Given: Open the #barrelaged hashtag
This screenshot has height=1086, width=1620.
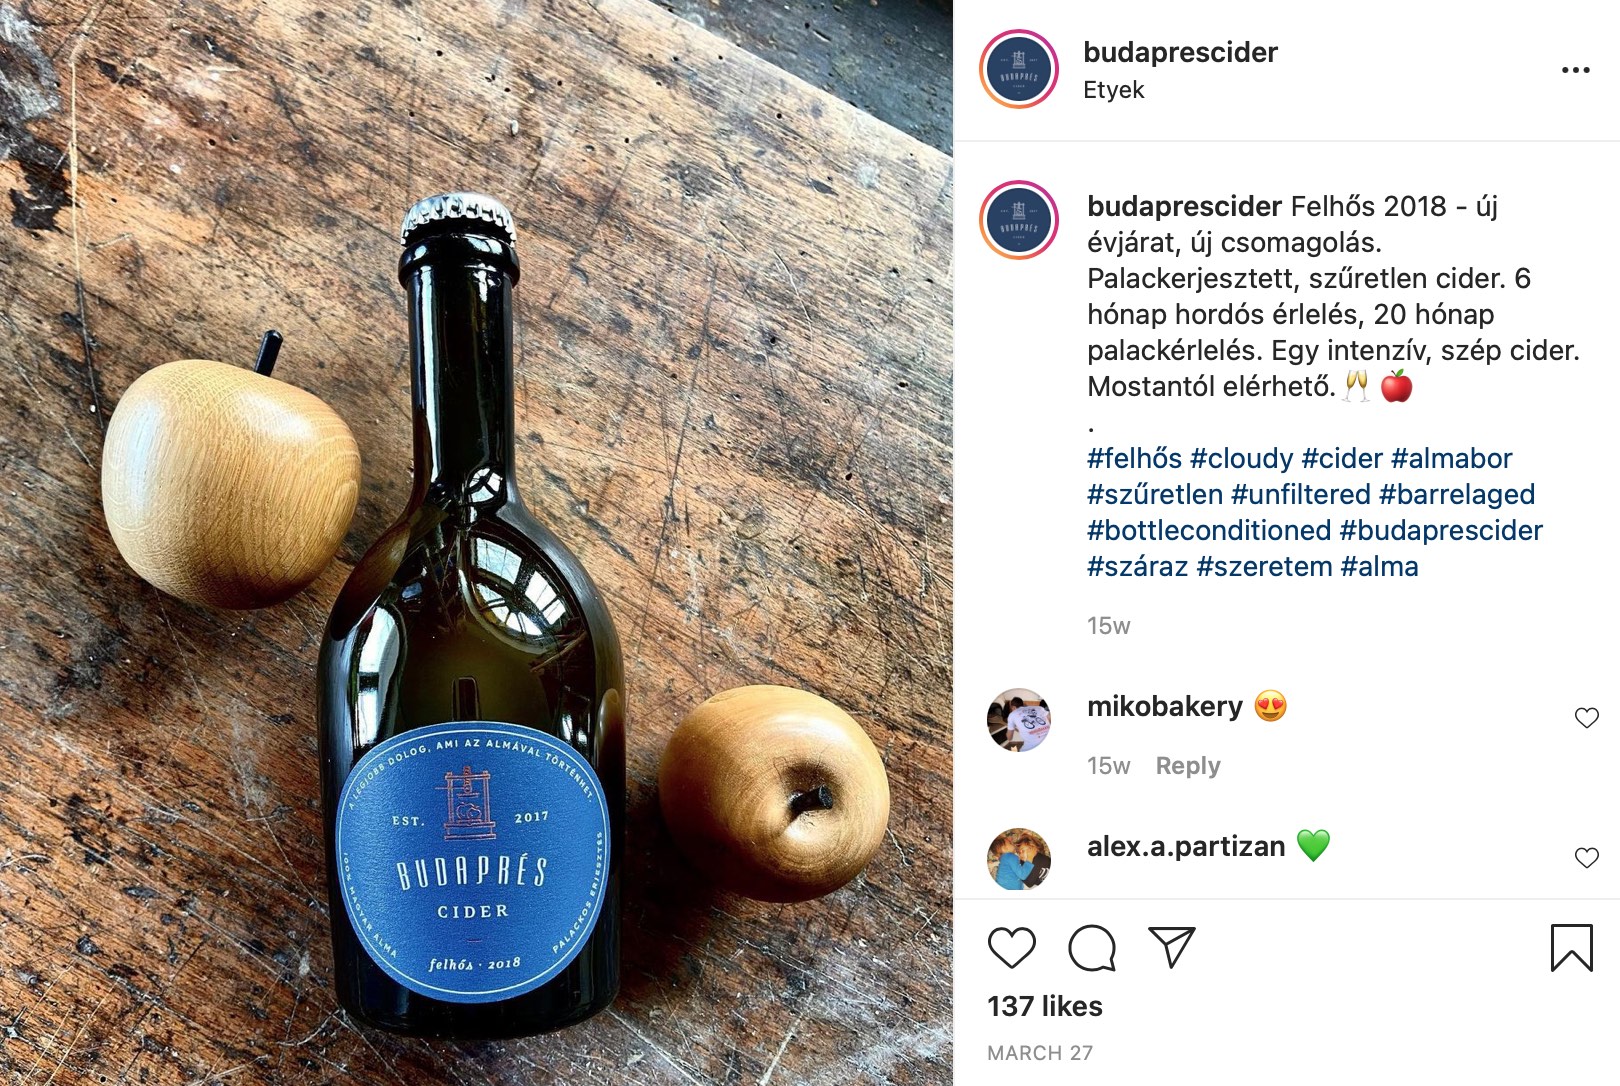Looking at the screenshot, I should pos(1457,495).
